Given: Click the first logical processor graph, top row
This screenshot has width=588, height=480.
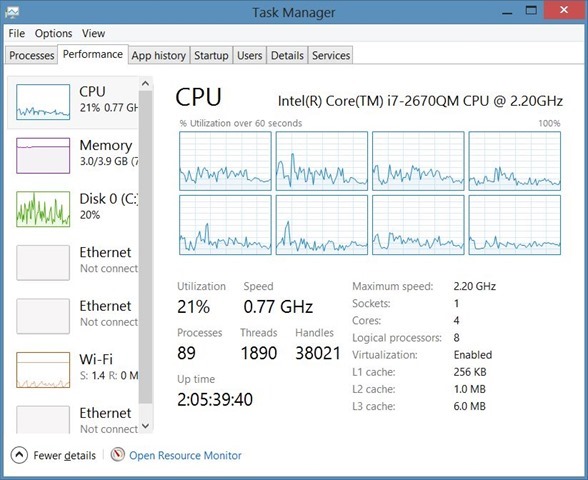Looking at the screenshot, I should pyautogui.click(x=225, y=161).
